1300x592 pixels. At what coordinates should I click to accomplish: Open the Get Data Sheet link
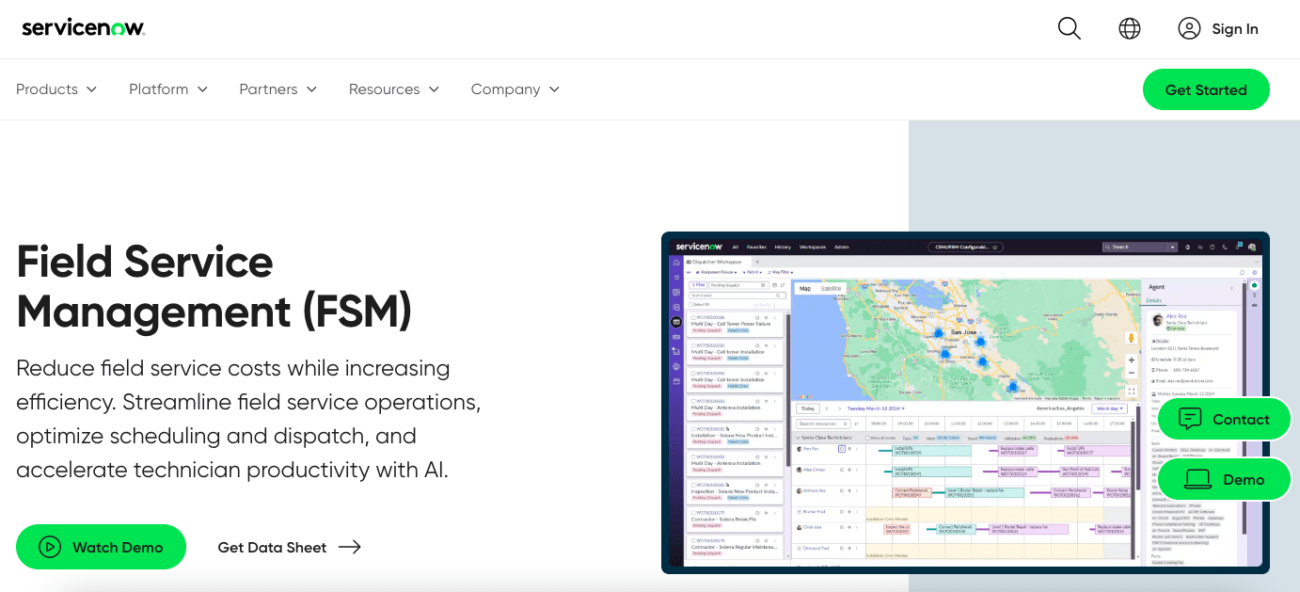pos(289,547)
